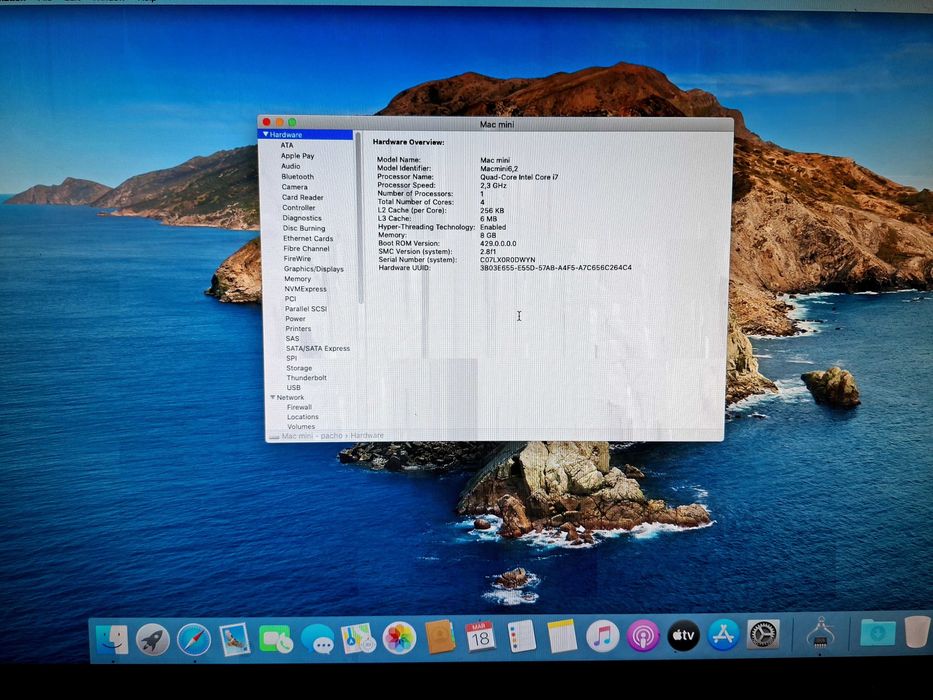Select Bluetooth in the sidebar
Screen dimensions: 933x700
click(298, 177)
